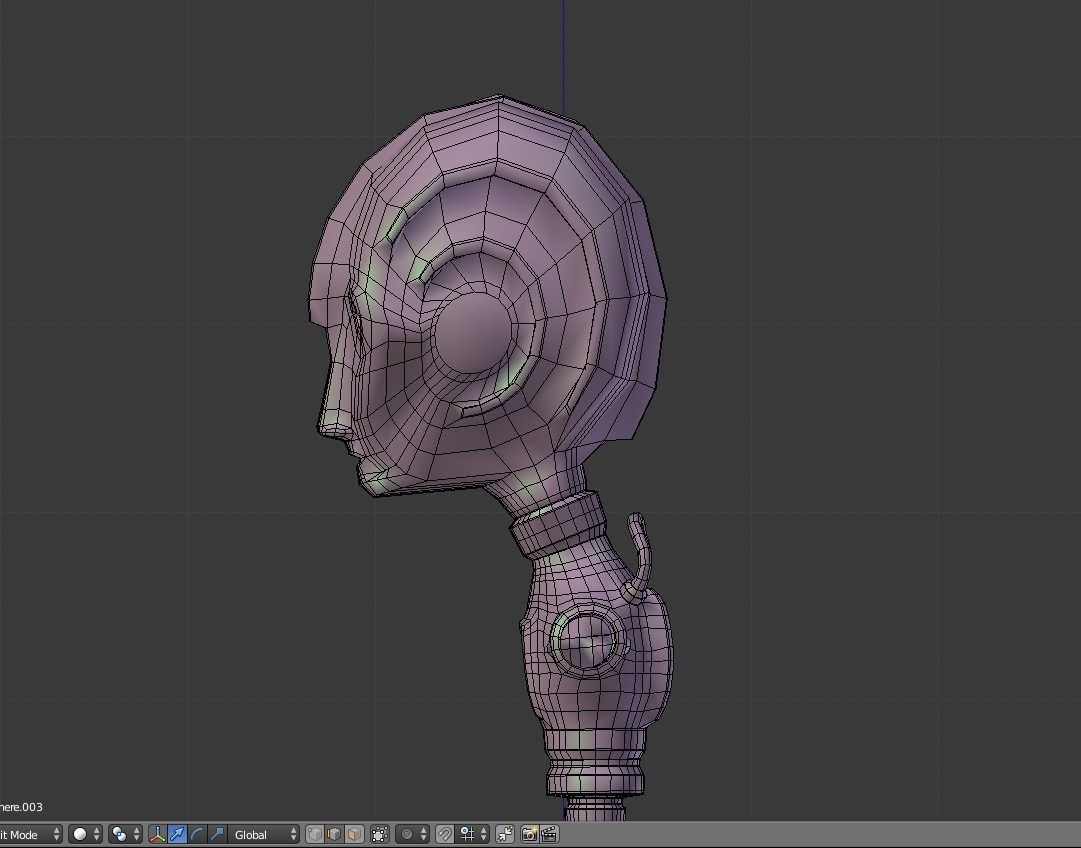1081x848 pixels.
Task: Open the Global transform orientation dropdown
Action: (253, 833)
